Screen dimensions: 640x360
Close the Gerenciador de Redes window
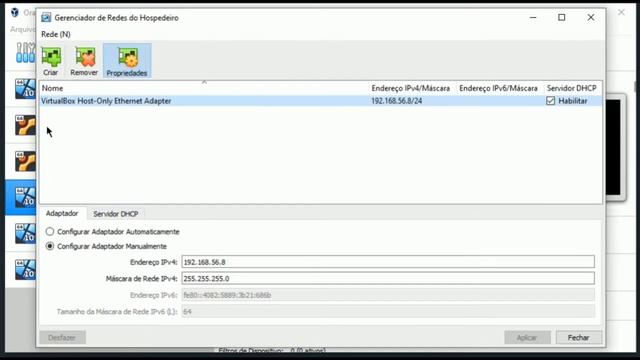[591, 18]
